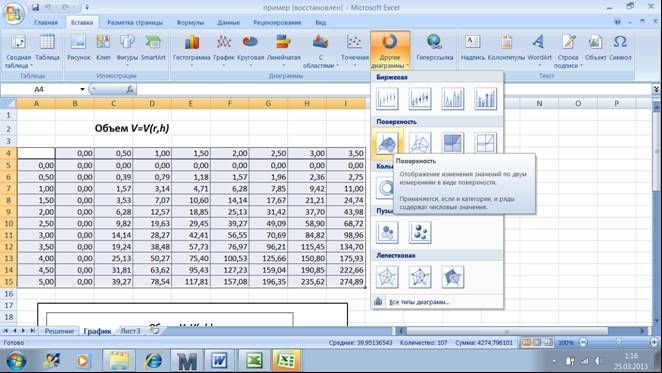Select cell containing 274,89
This screenshot has height=373, width=662.
346,281
